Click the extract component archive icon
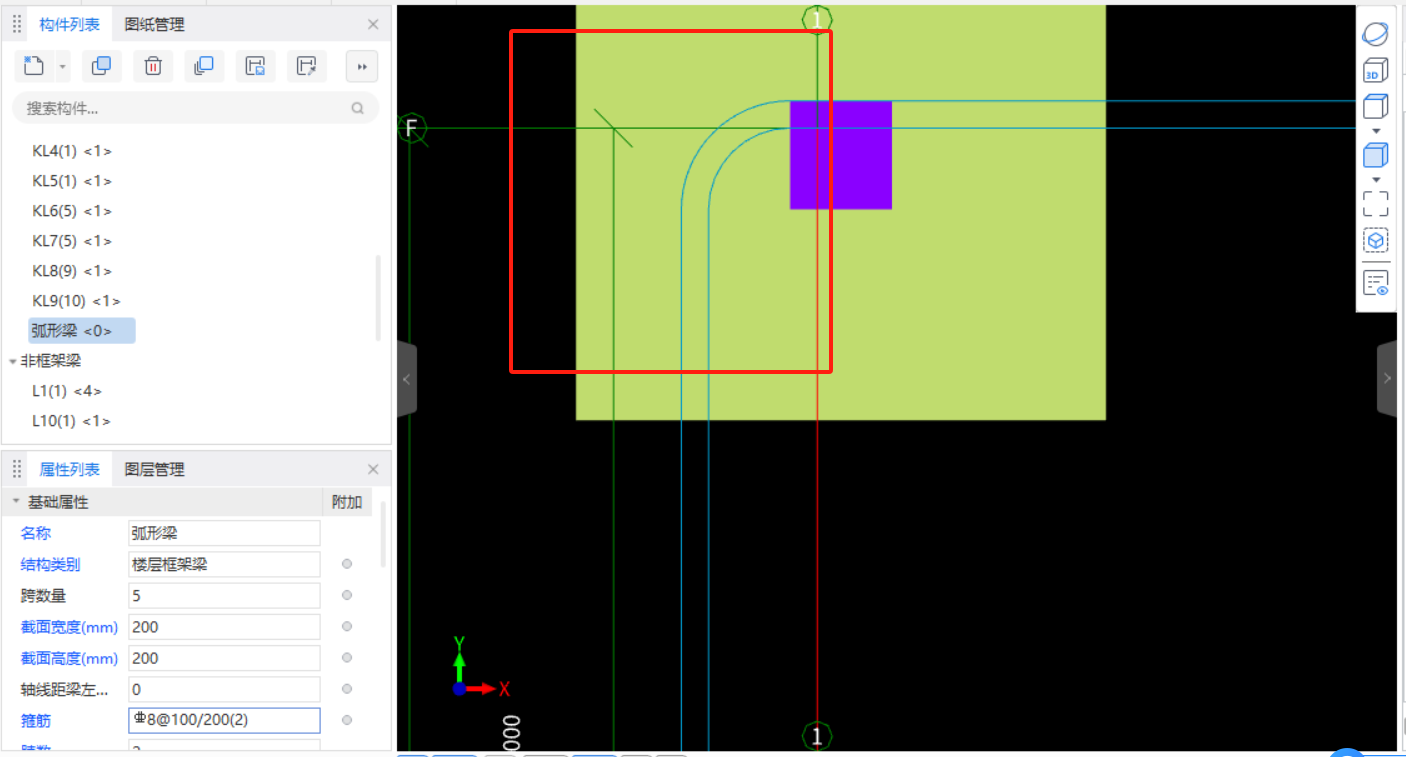Viewport: 1406px width, 757px height. pos(307,66)
